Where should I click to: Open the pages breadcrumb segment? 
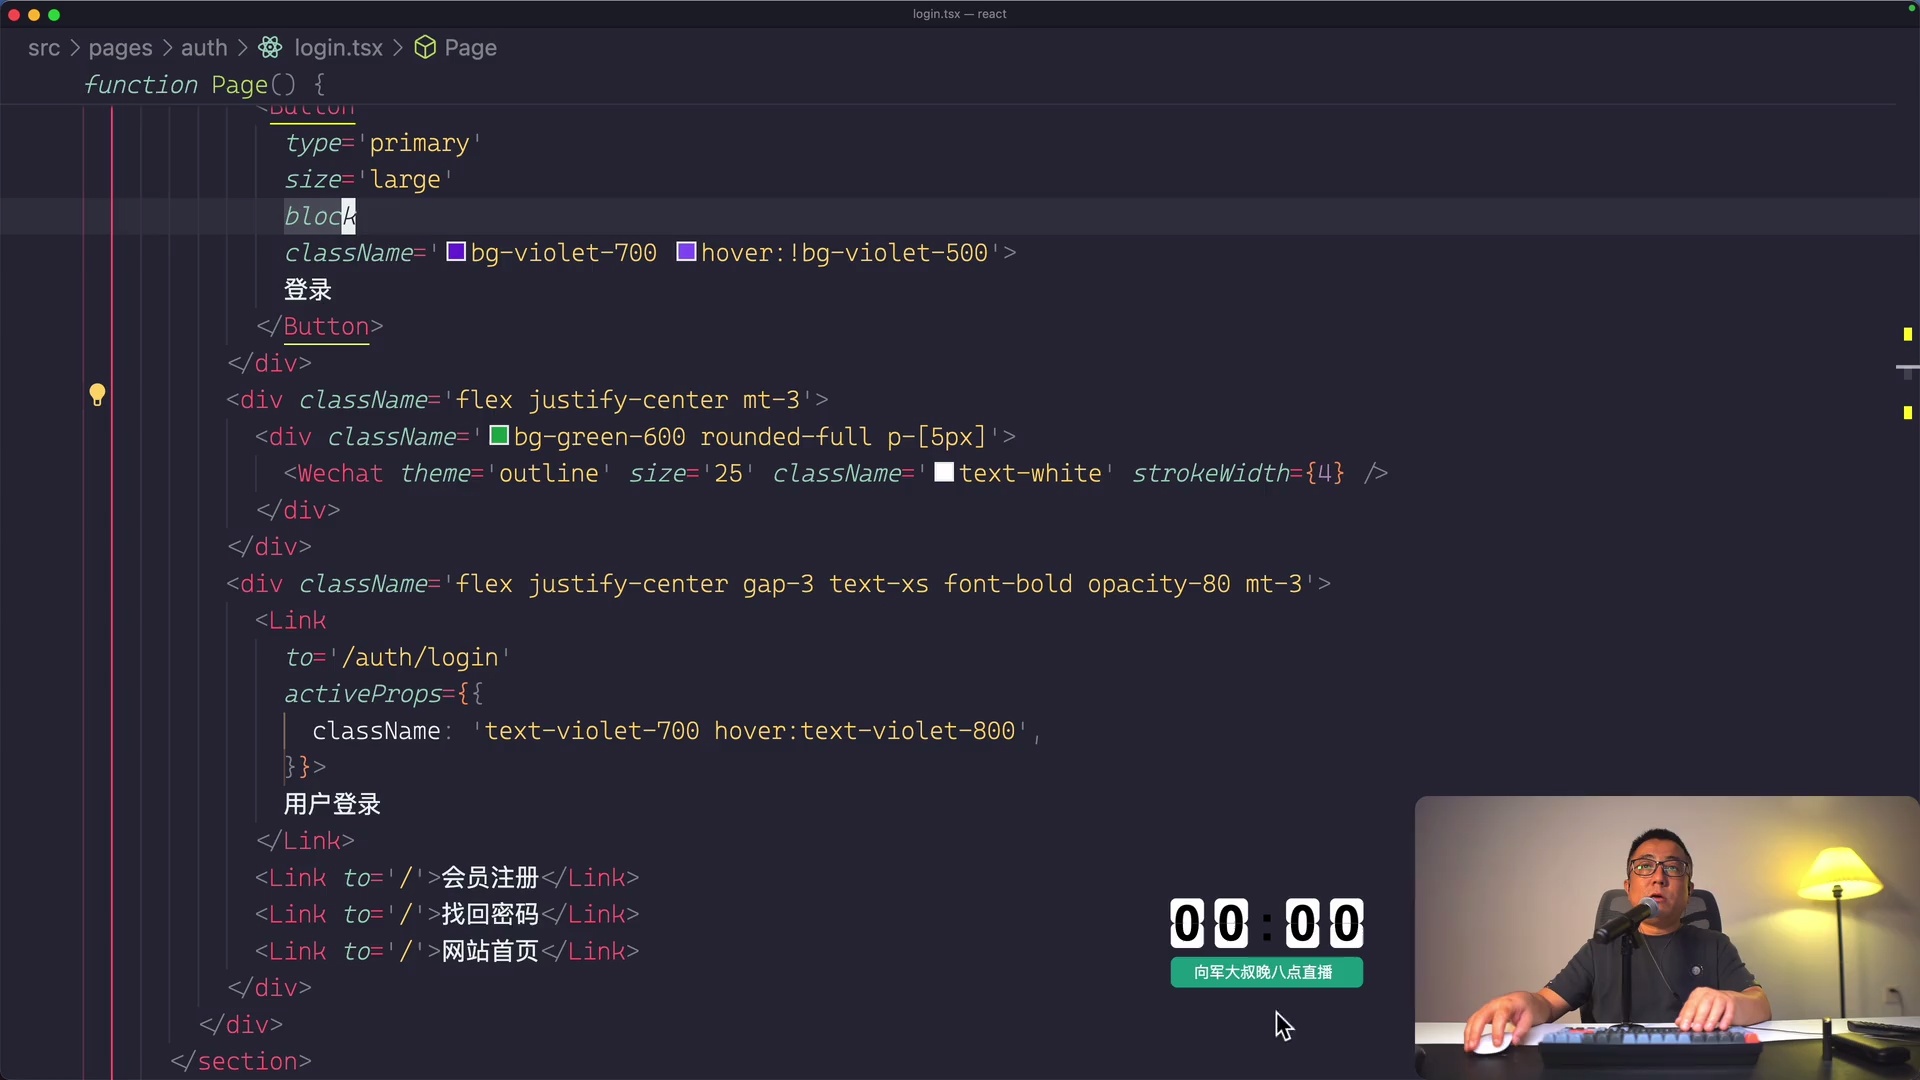120,48
